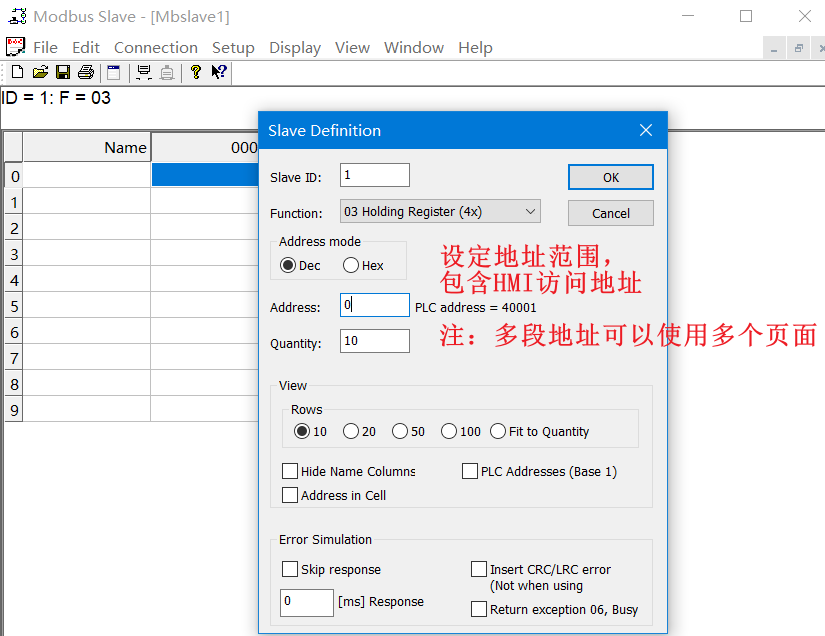The width and height of the screenshot is (825, 636).
Task: Click the 'PLC address = 40001' label
Action: pos(476,307)
